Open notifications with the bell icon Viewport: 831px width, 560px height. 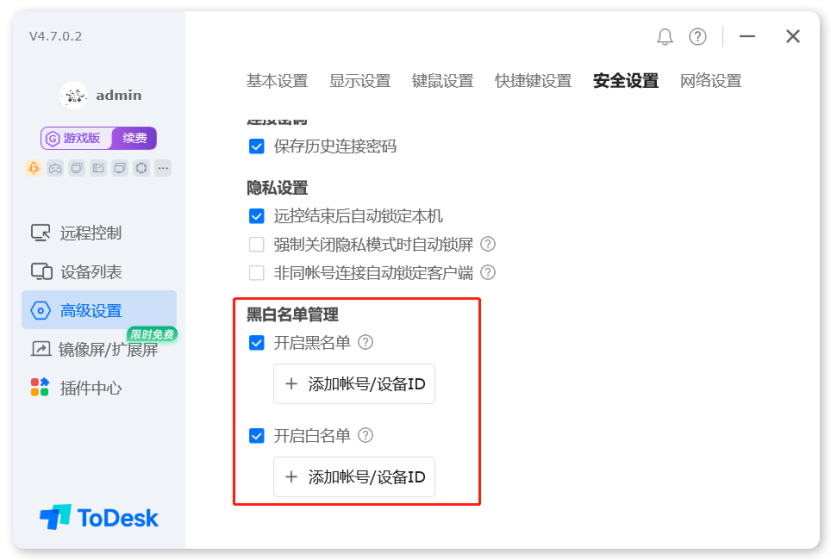pos(665,37)
